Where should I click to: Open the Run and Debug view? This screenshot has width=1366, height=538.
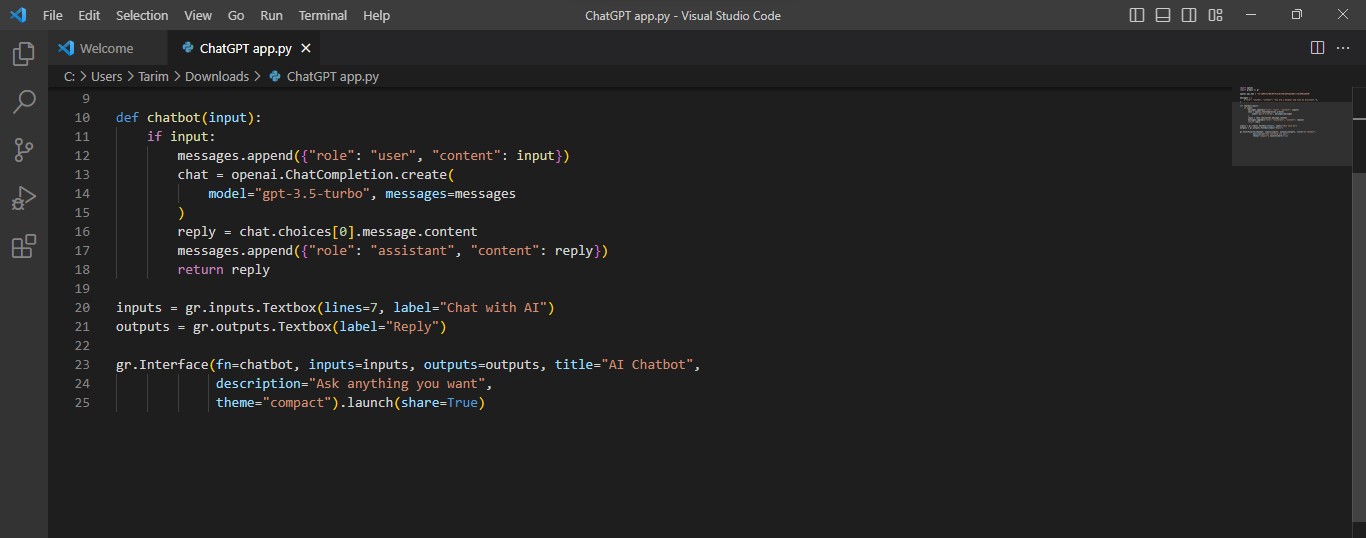coord(24,198)
